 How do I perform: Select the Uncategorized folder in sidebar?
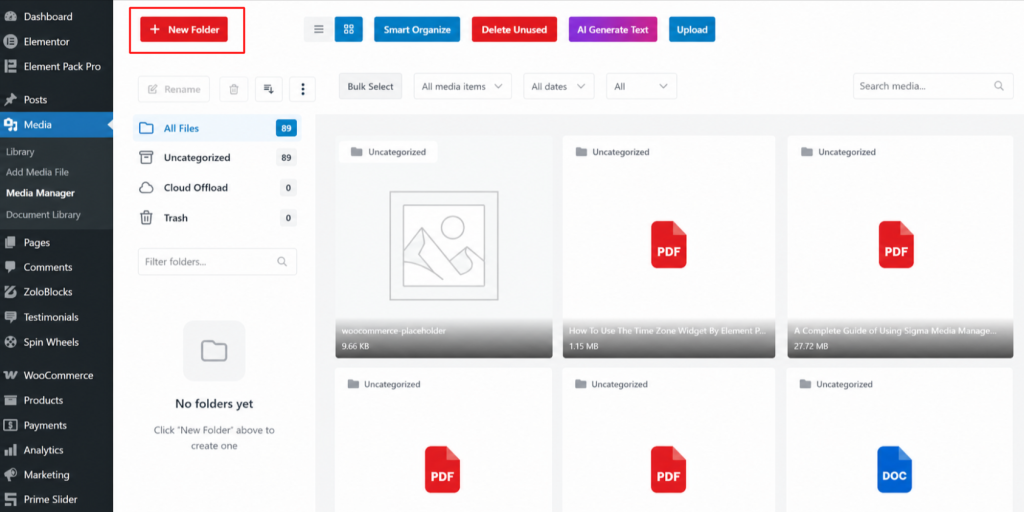217,157
